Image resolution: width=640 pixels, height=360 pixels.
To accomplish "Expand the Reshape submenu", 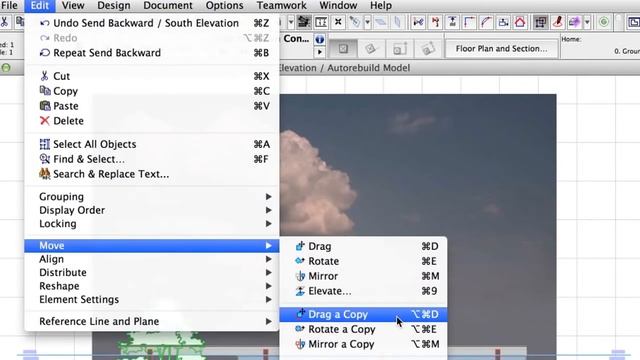I will click(x=152, y=286).
